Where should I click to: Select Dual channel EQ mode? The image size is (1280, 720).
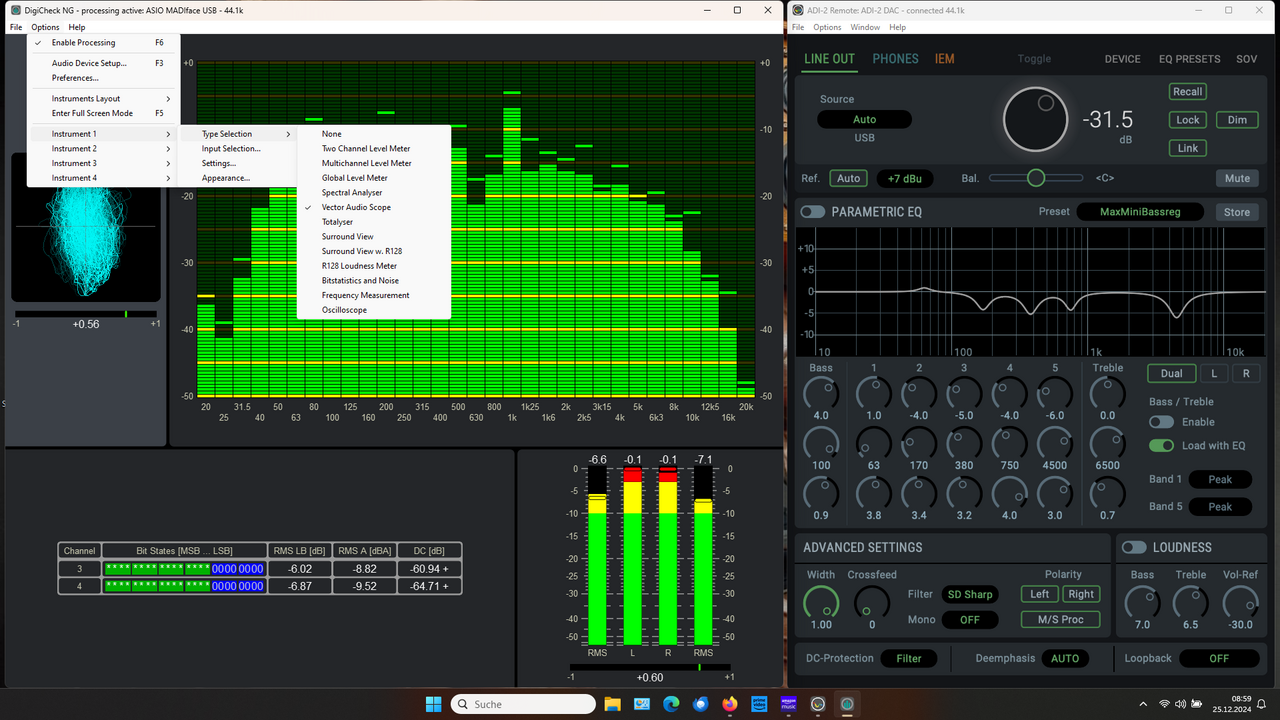pos(1171,373)
